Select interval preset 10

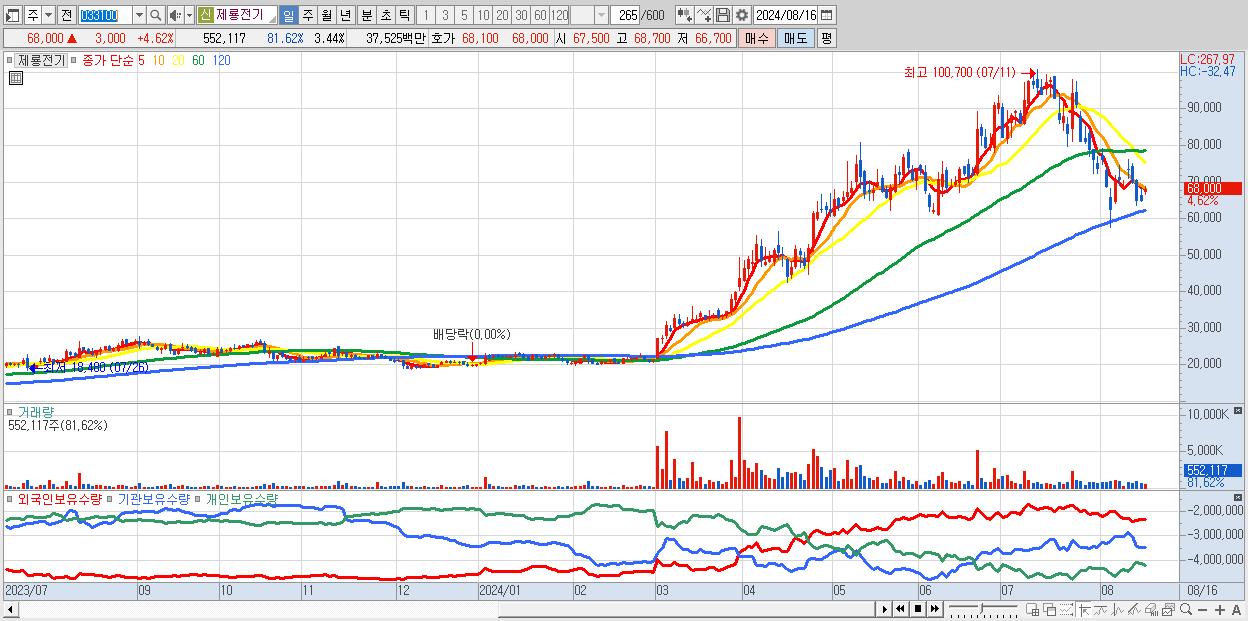point(483,15)
